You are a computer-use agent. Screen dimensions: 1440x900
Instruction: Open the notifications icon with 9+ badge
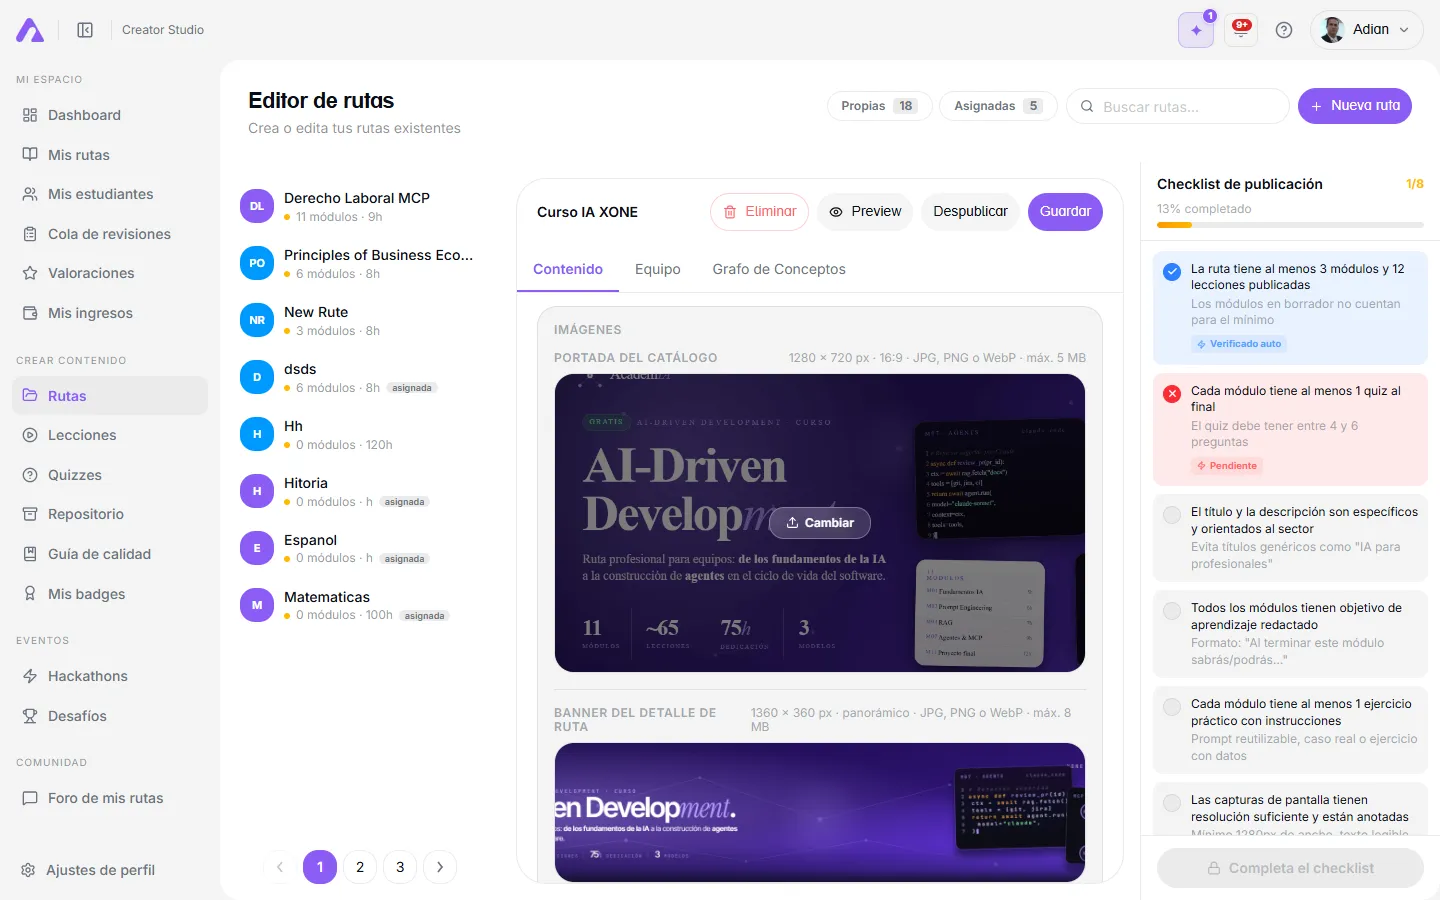[x=1241, y=30]
